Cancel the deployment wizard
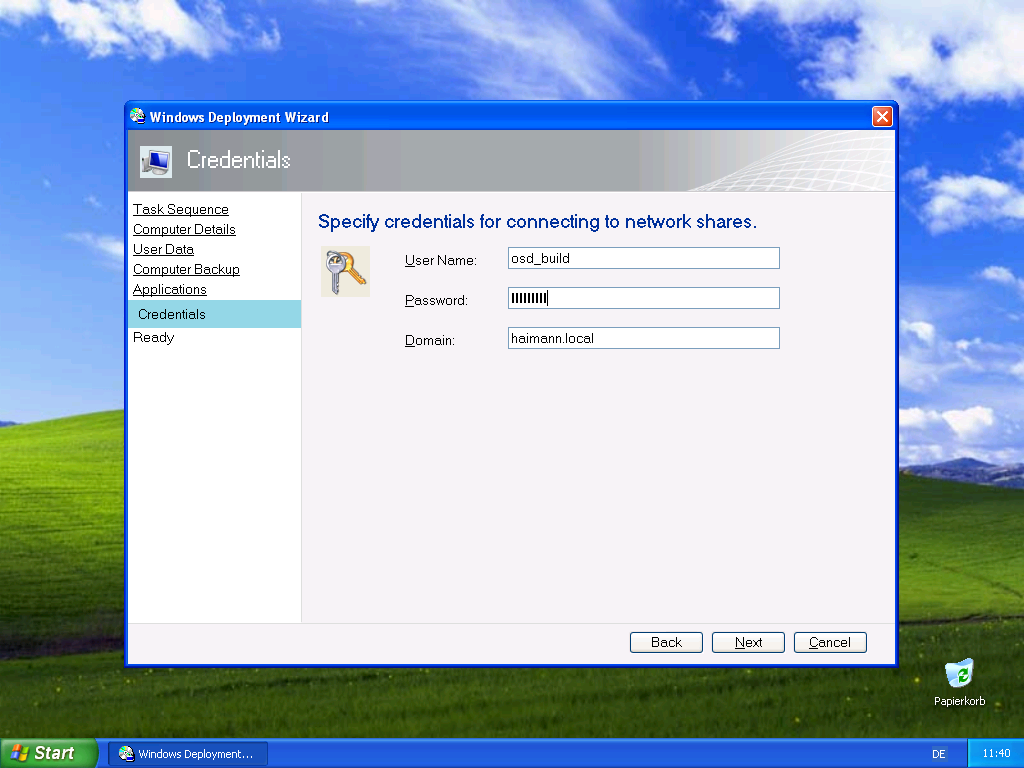Screen dimensions: 1024x768 (830, 643)
